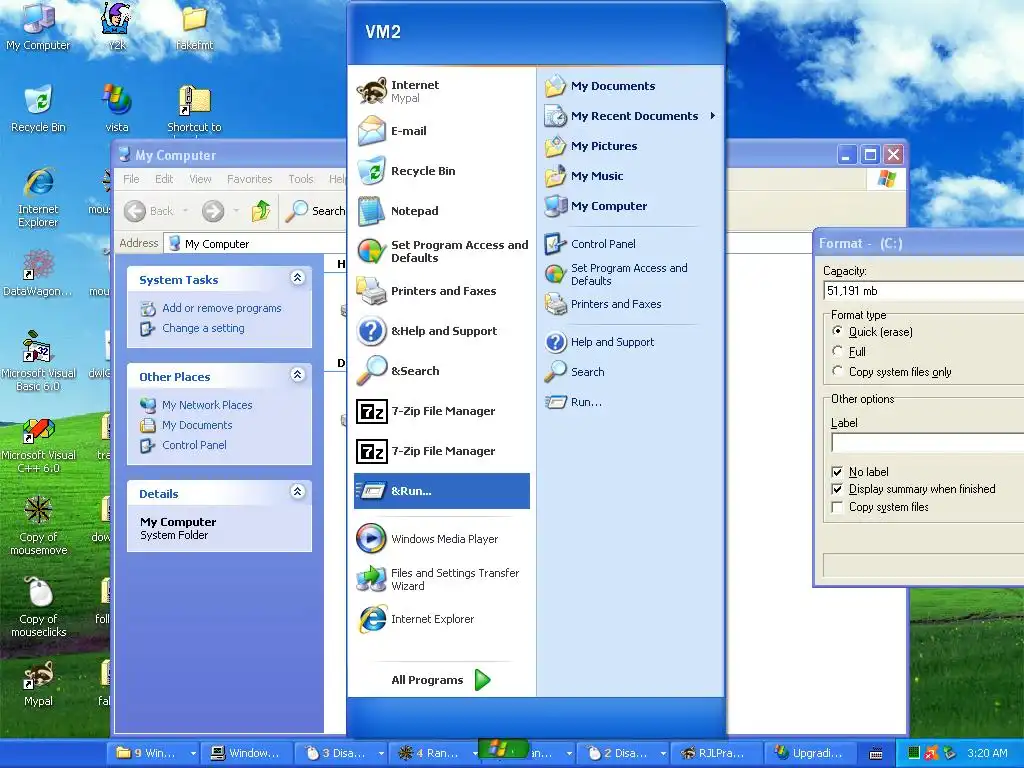1024x768 pixels.
Task: Open bold Printers and Faxes entry
Action: [x=441, y=291]
